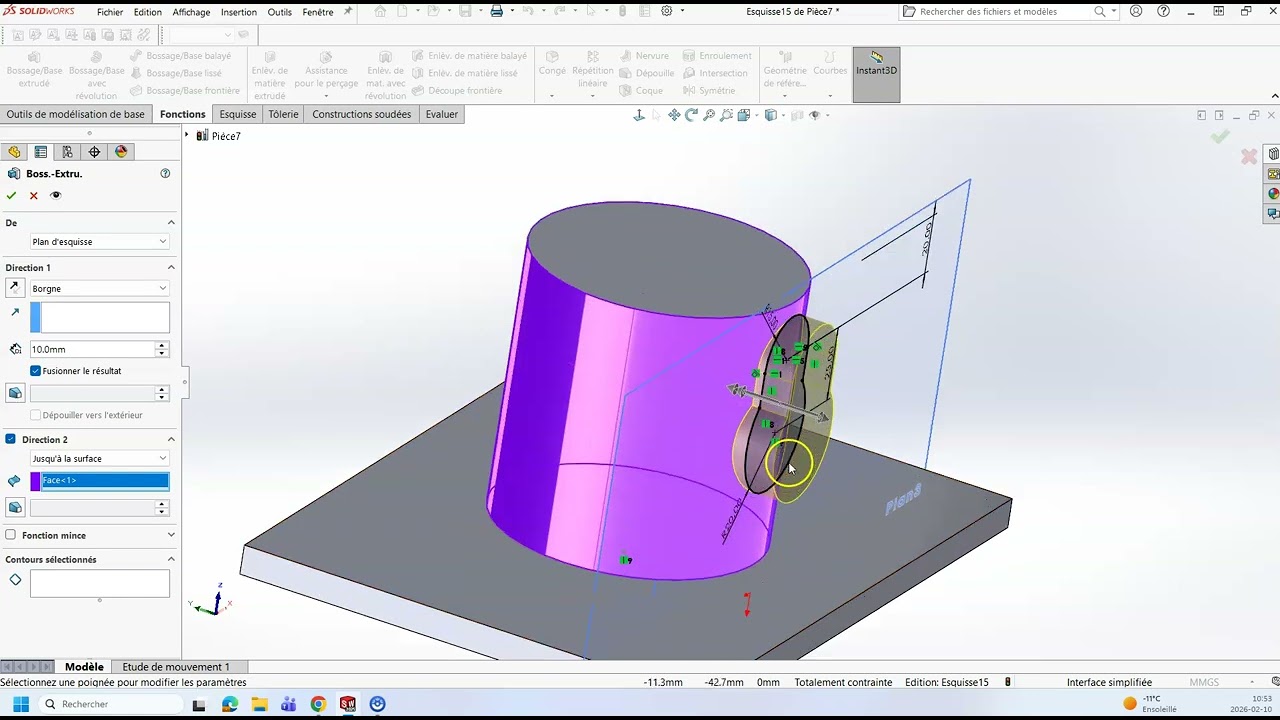Collapse the Direction 2 section chevron
Viewport: 1280px width, 720px height.
coord(171,439)
